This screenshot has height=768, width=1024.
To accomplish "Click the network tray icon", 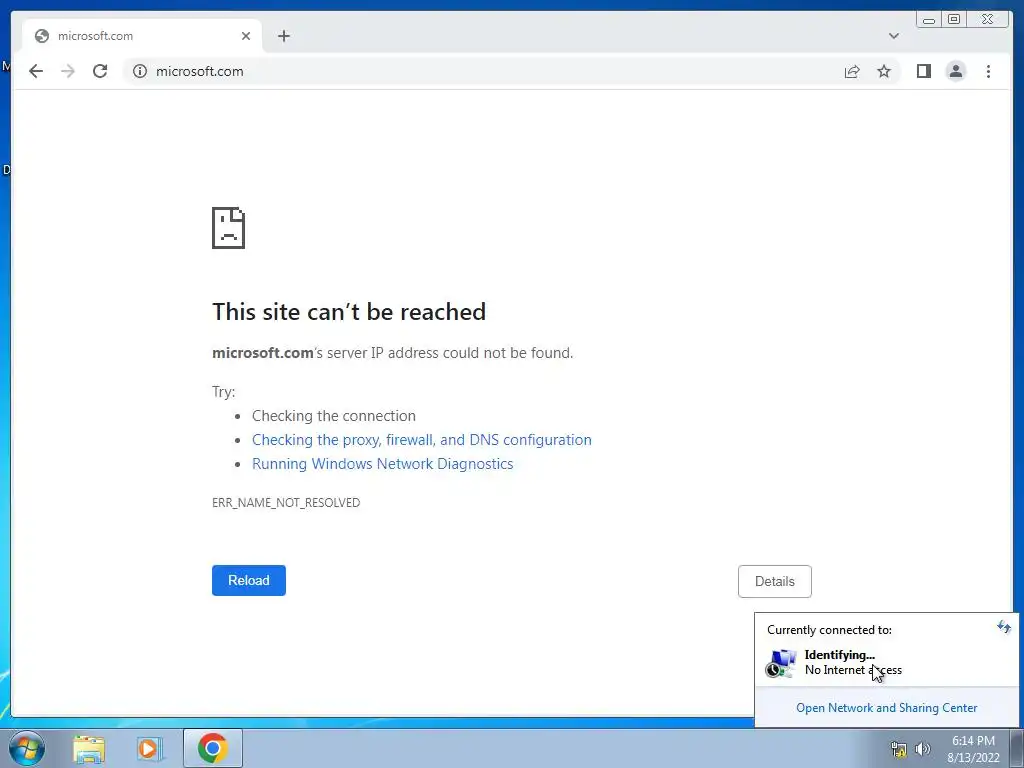I will [x=899, y=749].
